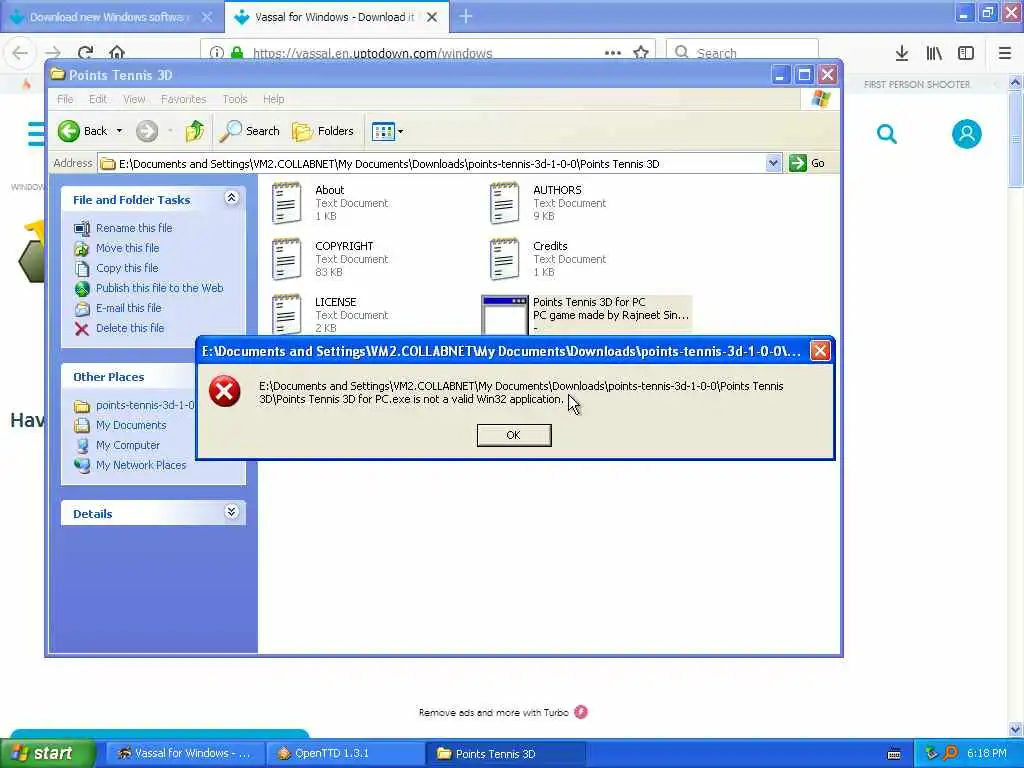
Task: Close the Win32 error dialog with X
Action: pyautogui.click(x=820, y=351)
